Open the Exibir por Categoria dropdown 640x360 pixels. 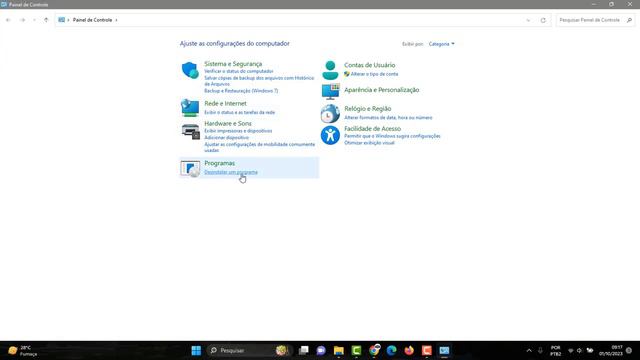[441, 44]
